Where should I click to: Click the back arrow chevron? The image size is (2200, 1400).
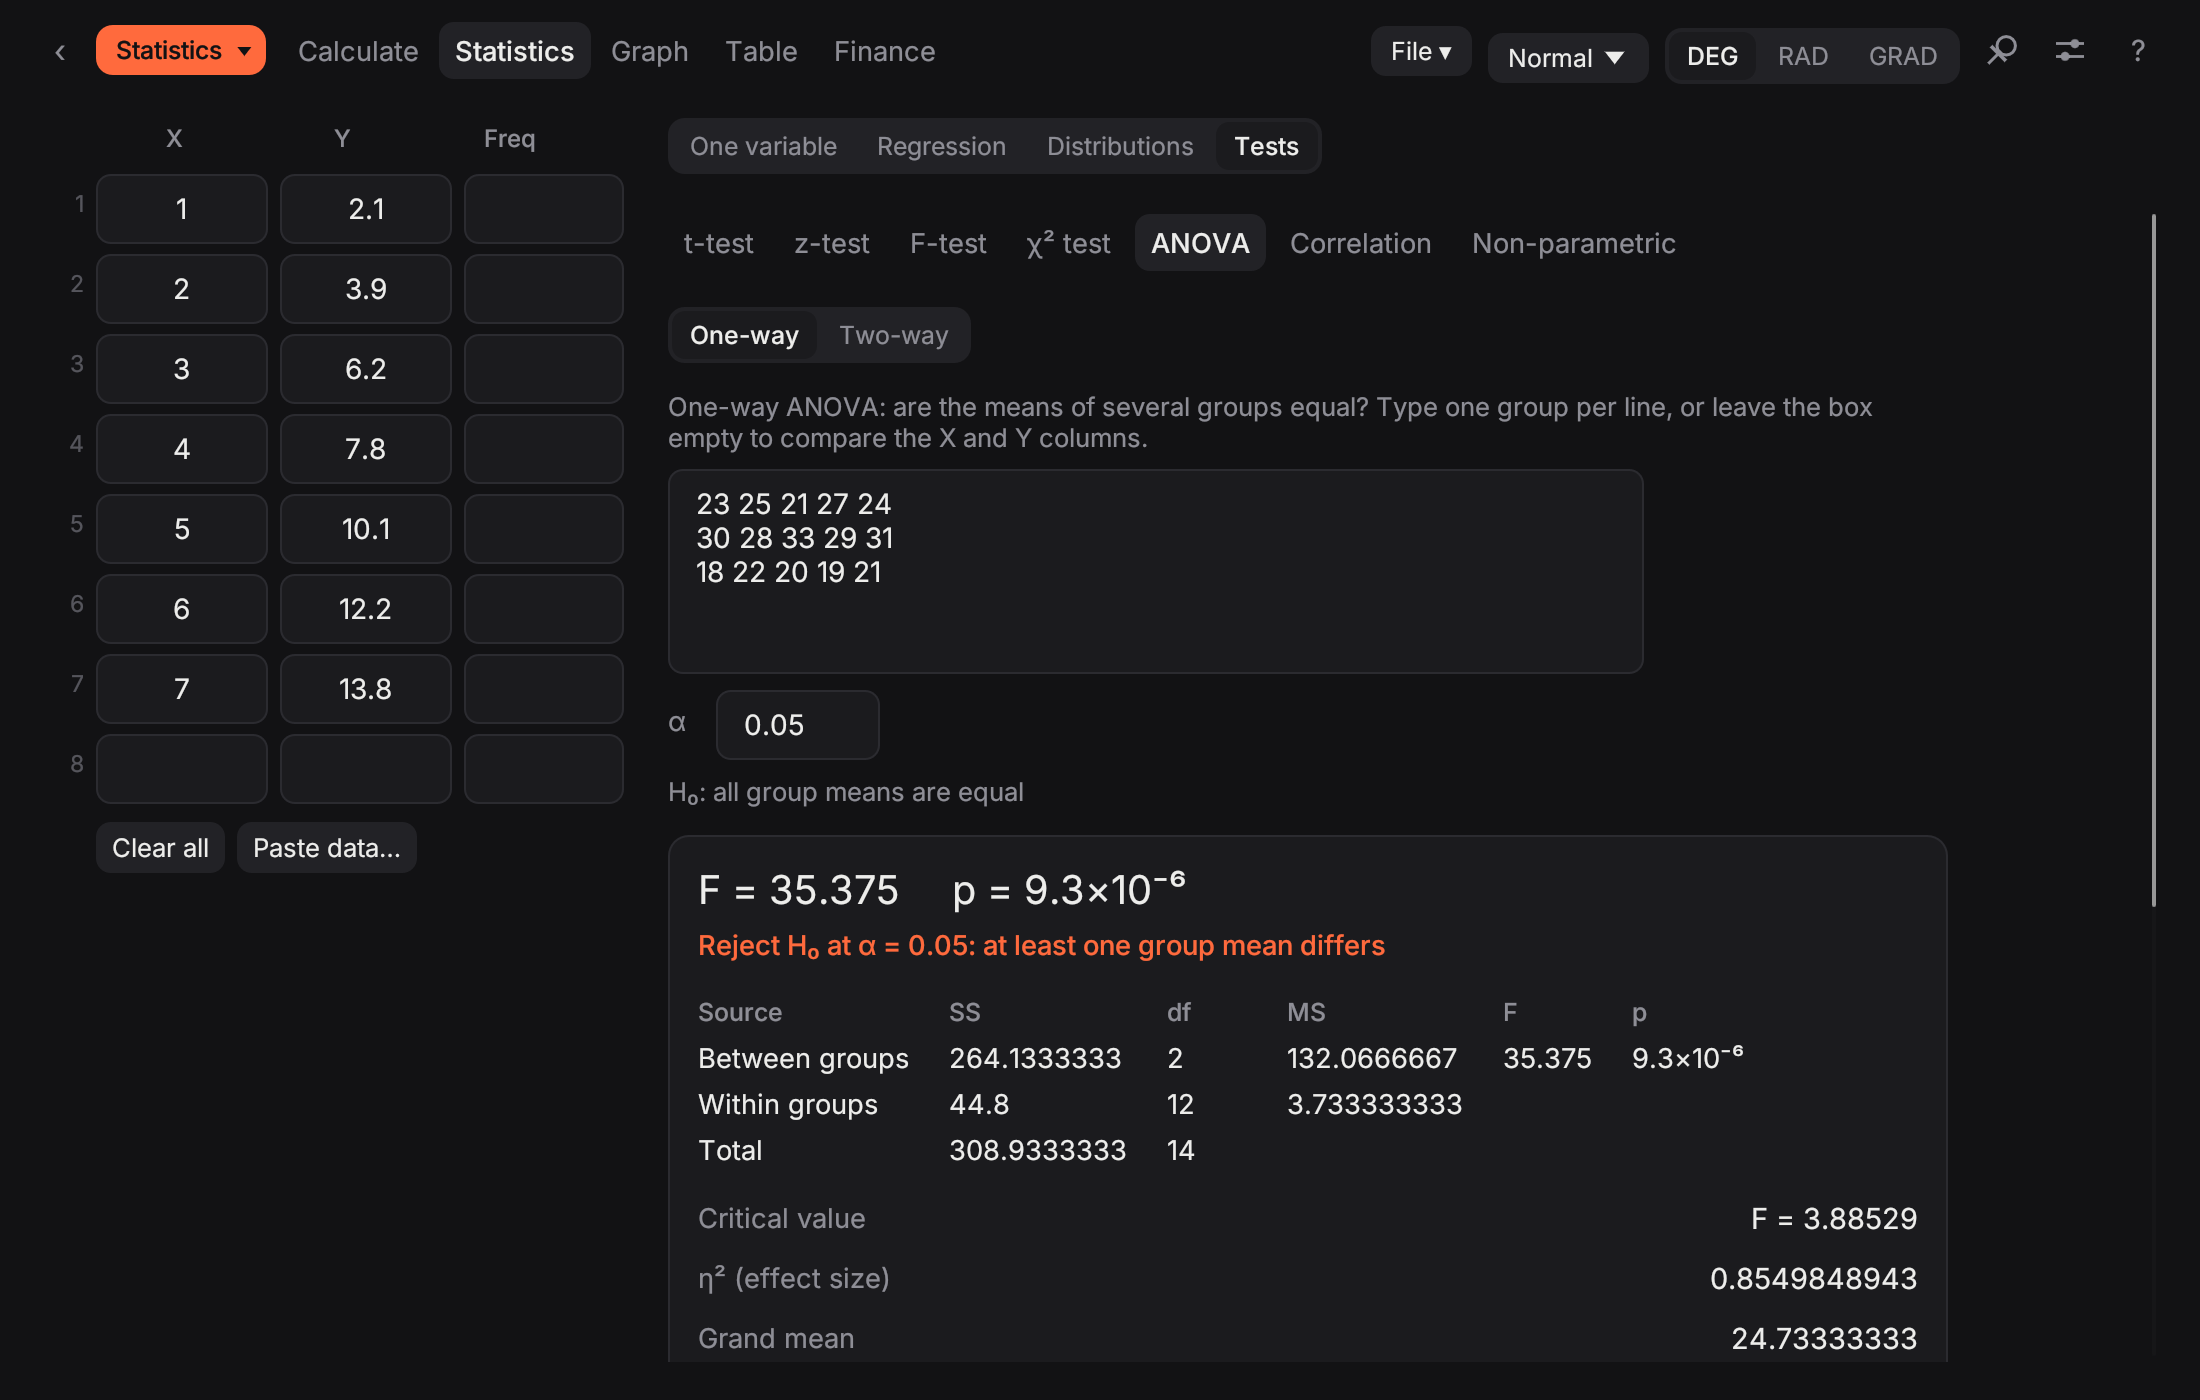(60, 52)
